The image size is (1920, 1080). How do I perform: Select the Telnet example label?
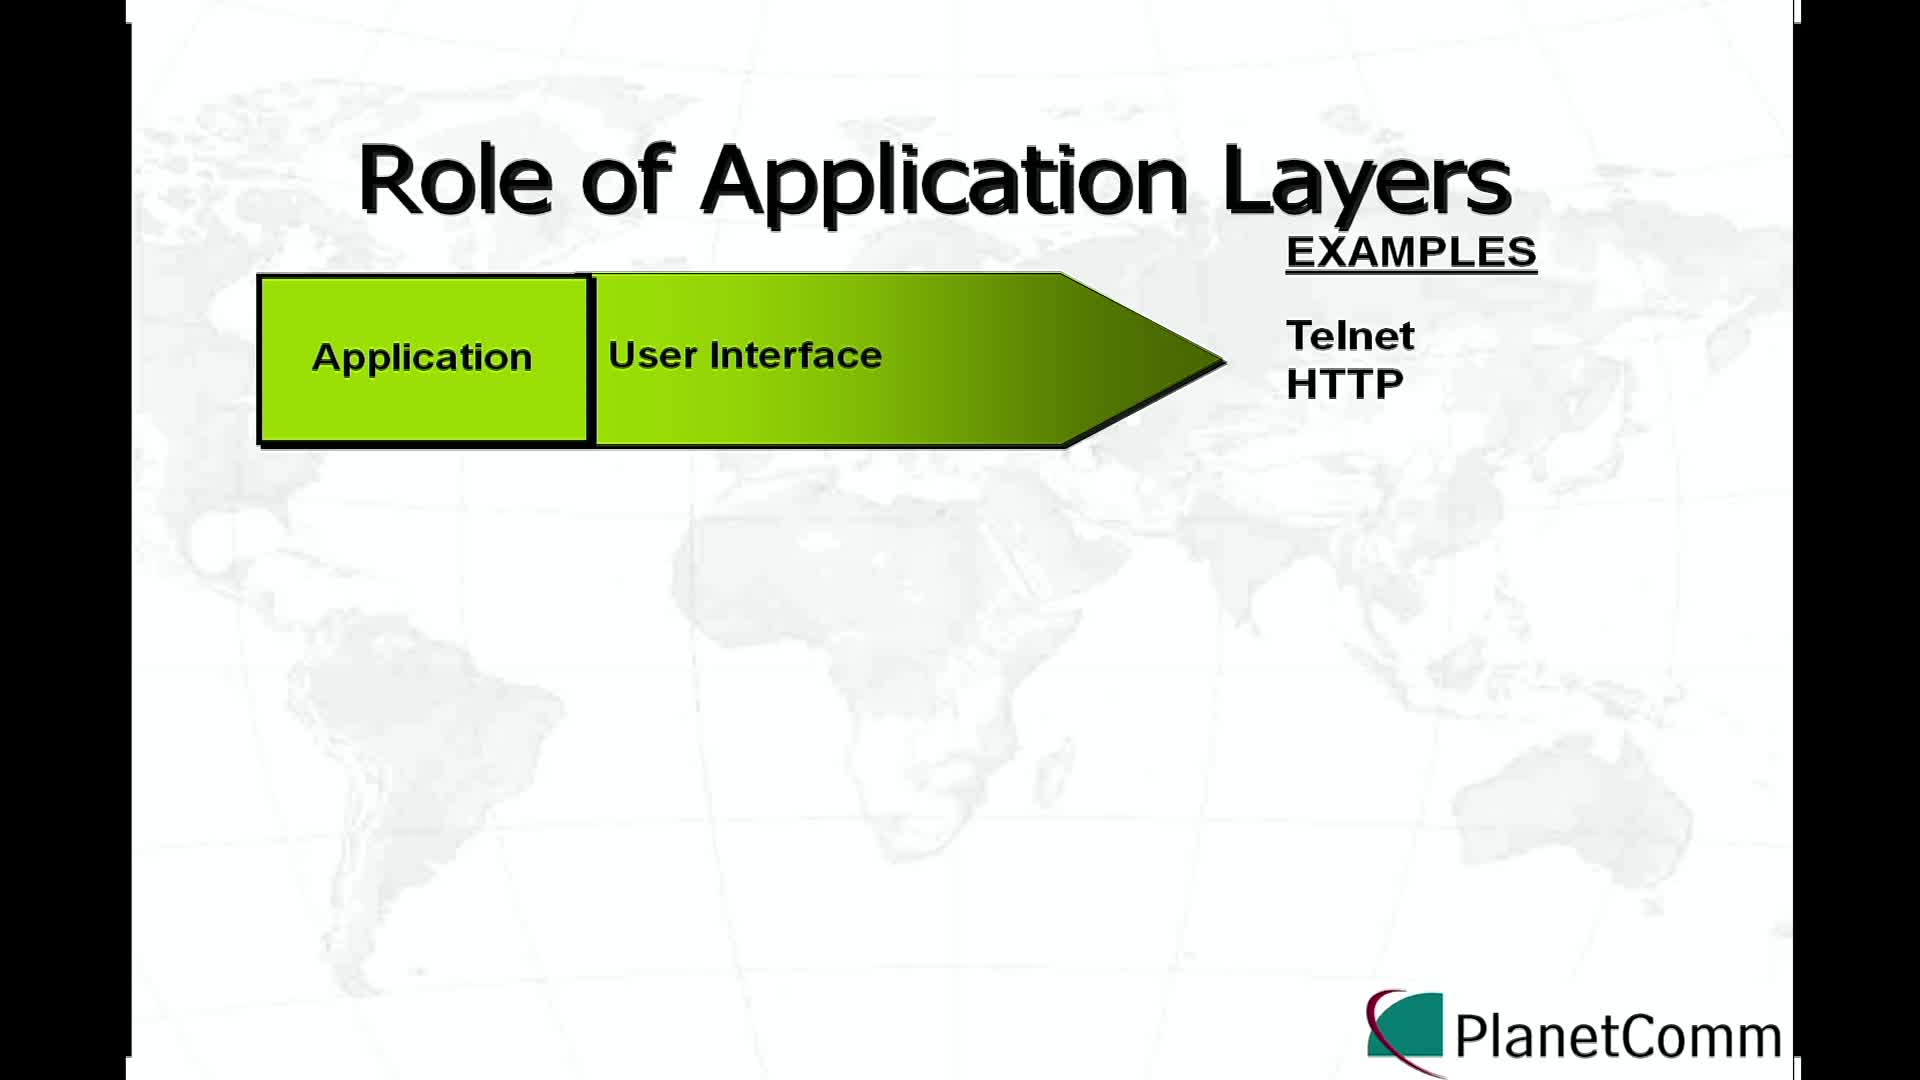(x=1350, y=334)
